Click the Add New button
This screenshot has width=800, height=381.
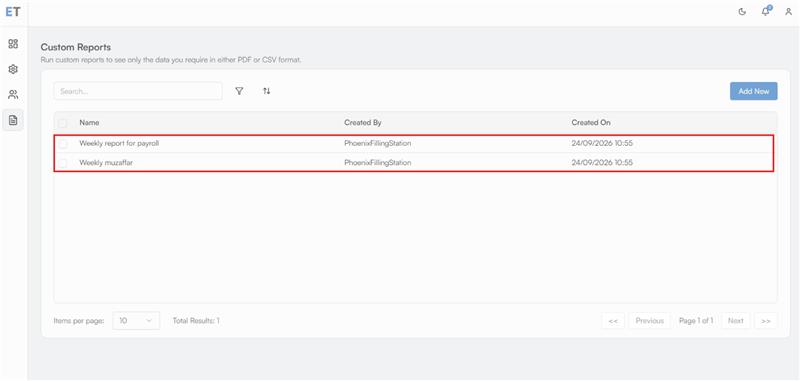pyautogui.click(x=754, y=91)
